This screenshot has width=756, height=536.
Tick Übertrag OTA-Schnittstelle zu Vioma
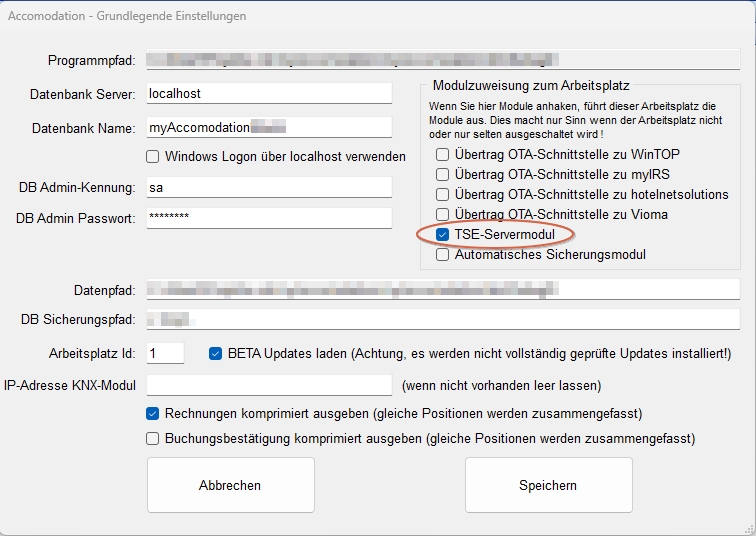point(443,214)
